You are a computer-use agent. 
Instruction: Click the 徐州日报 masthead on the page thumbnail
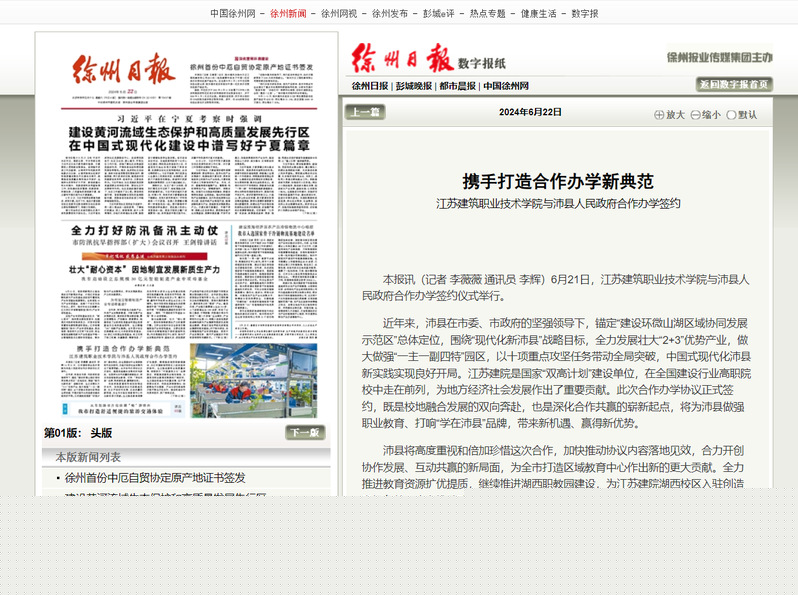point(124,69)
